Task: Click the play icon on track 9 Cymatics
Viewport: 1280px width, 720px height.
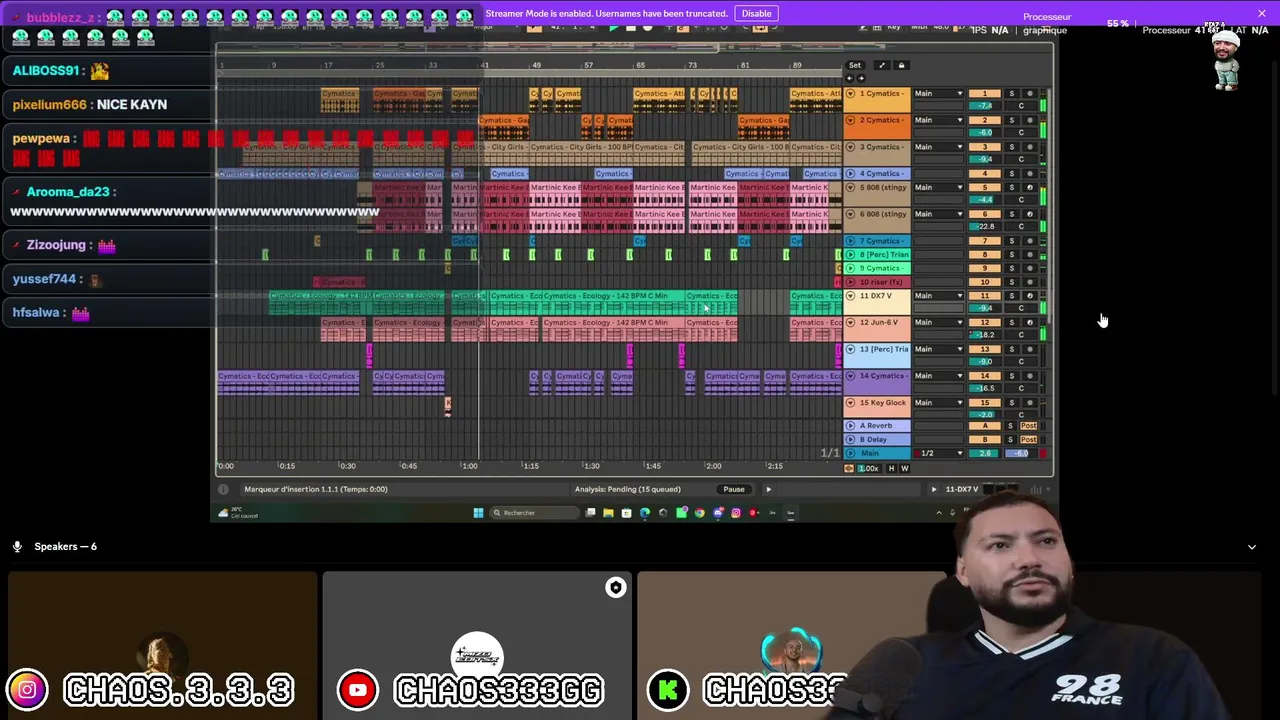Action: click(x=850, y=268)
